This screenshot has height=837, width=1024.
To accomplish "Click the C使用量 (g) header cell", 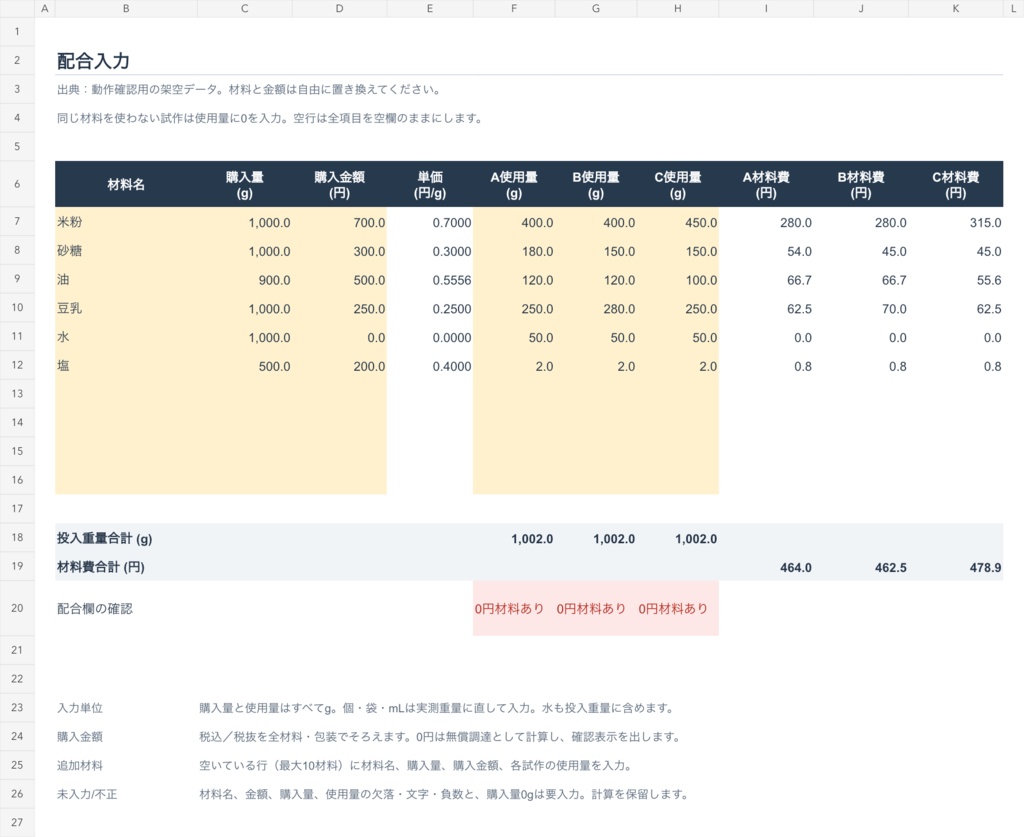I will (x=678, y=184).
